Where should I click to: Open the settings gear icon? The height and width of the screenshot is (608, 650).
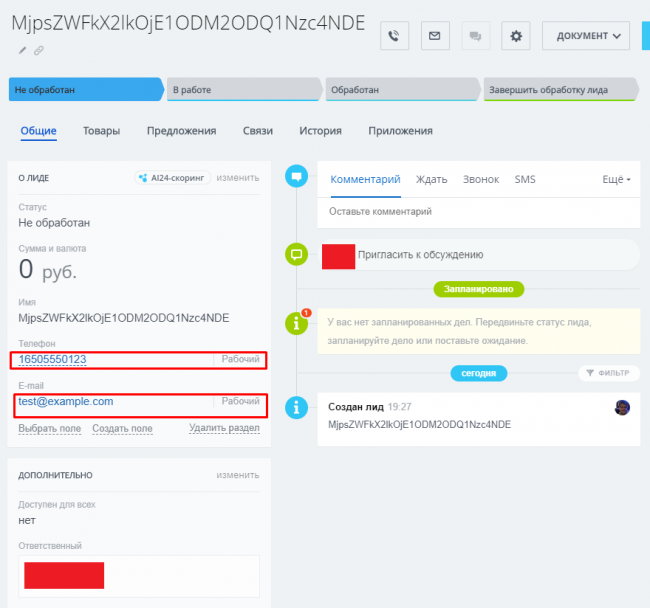pyautogui.click(x=516, y=36)
